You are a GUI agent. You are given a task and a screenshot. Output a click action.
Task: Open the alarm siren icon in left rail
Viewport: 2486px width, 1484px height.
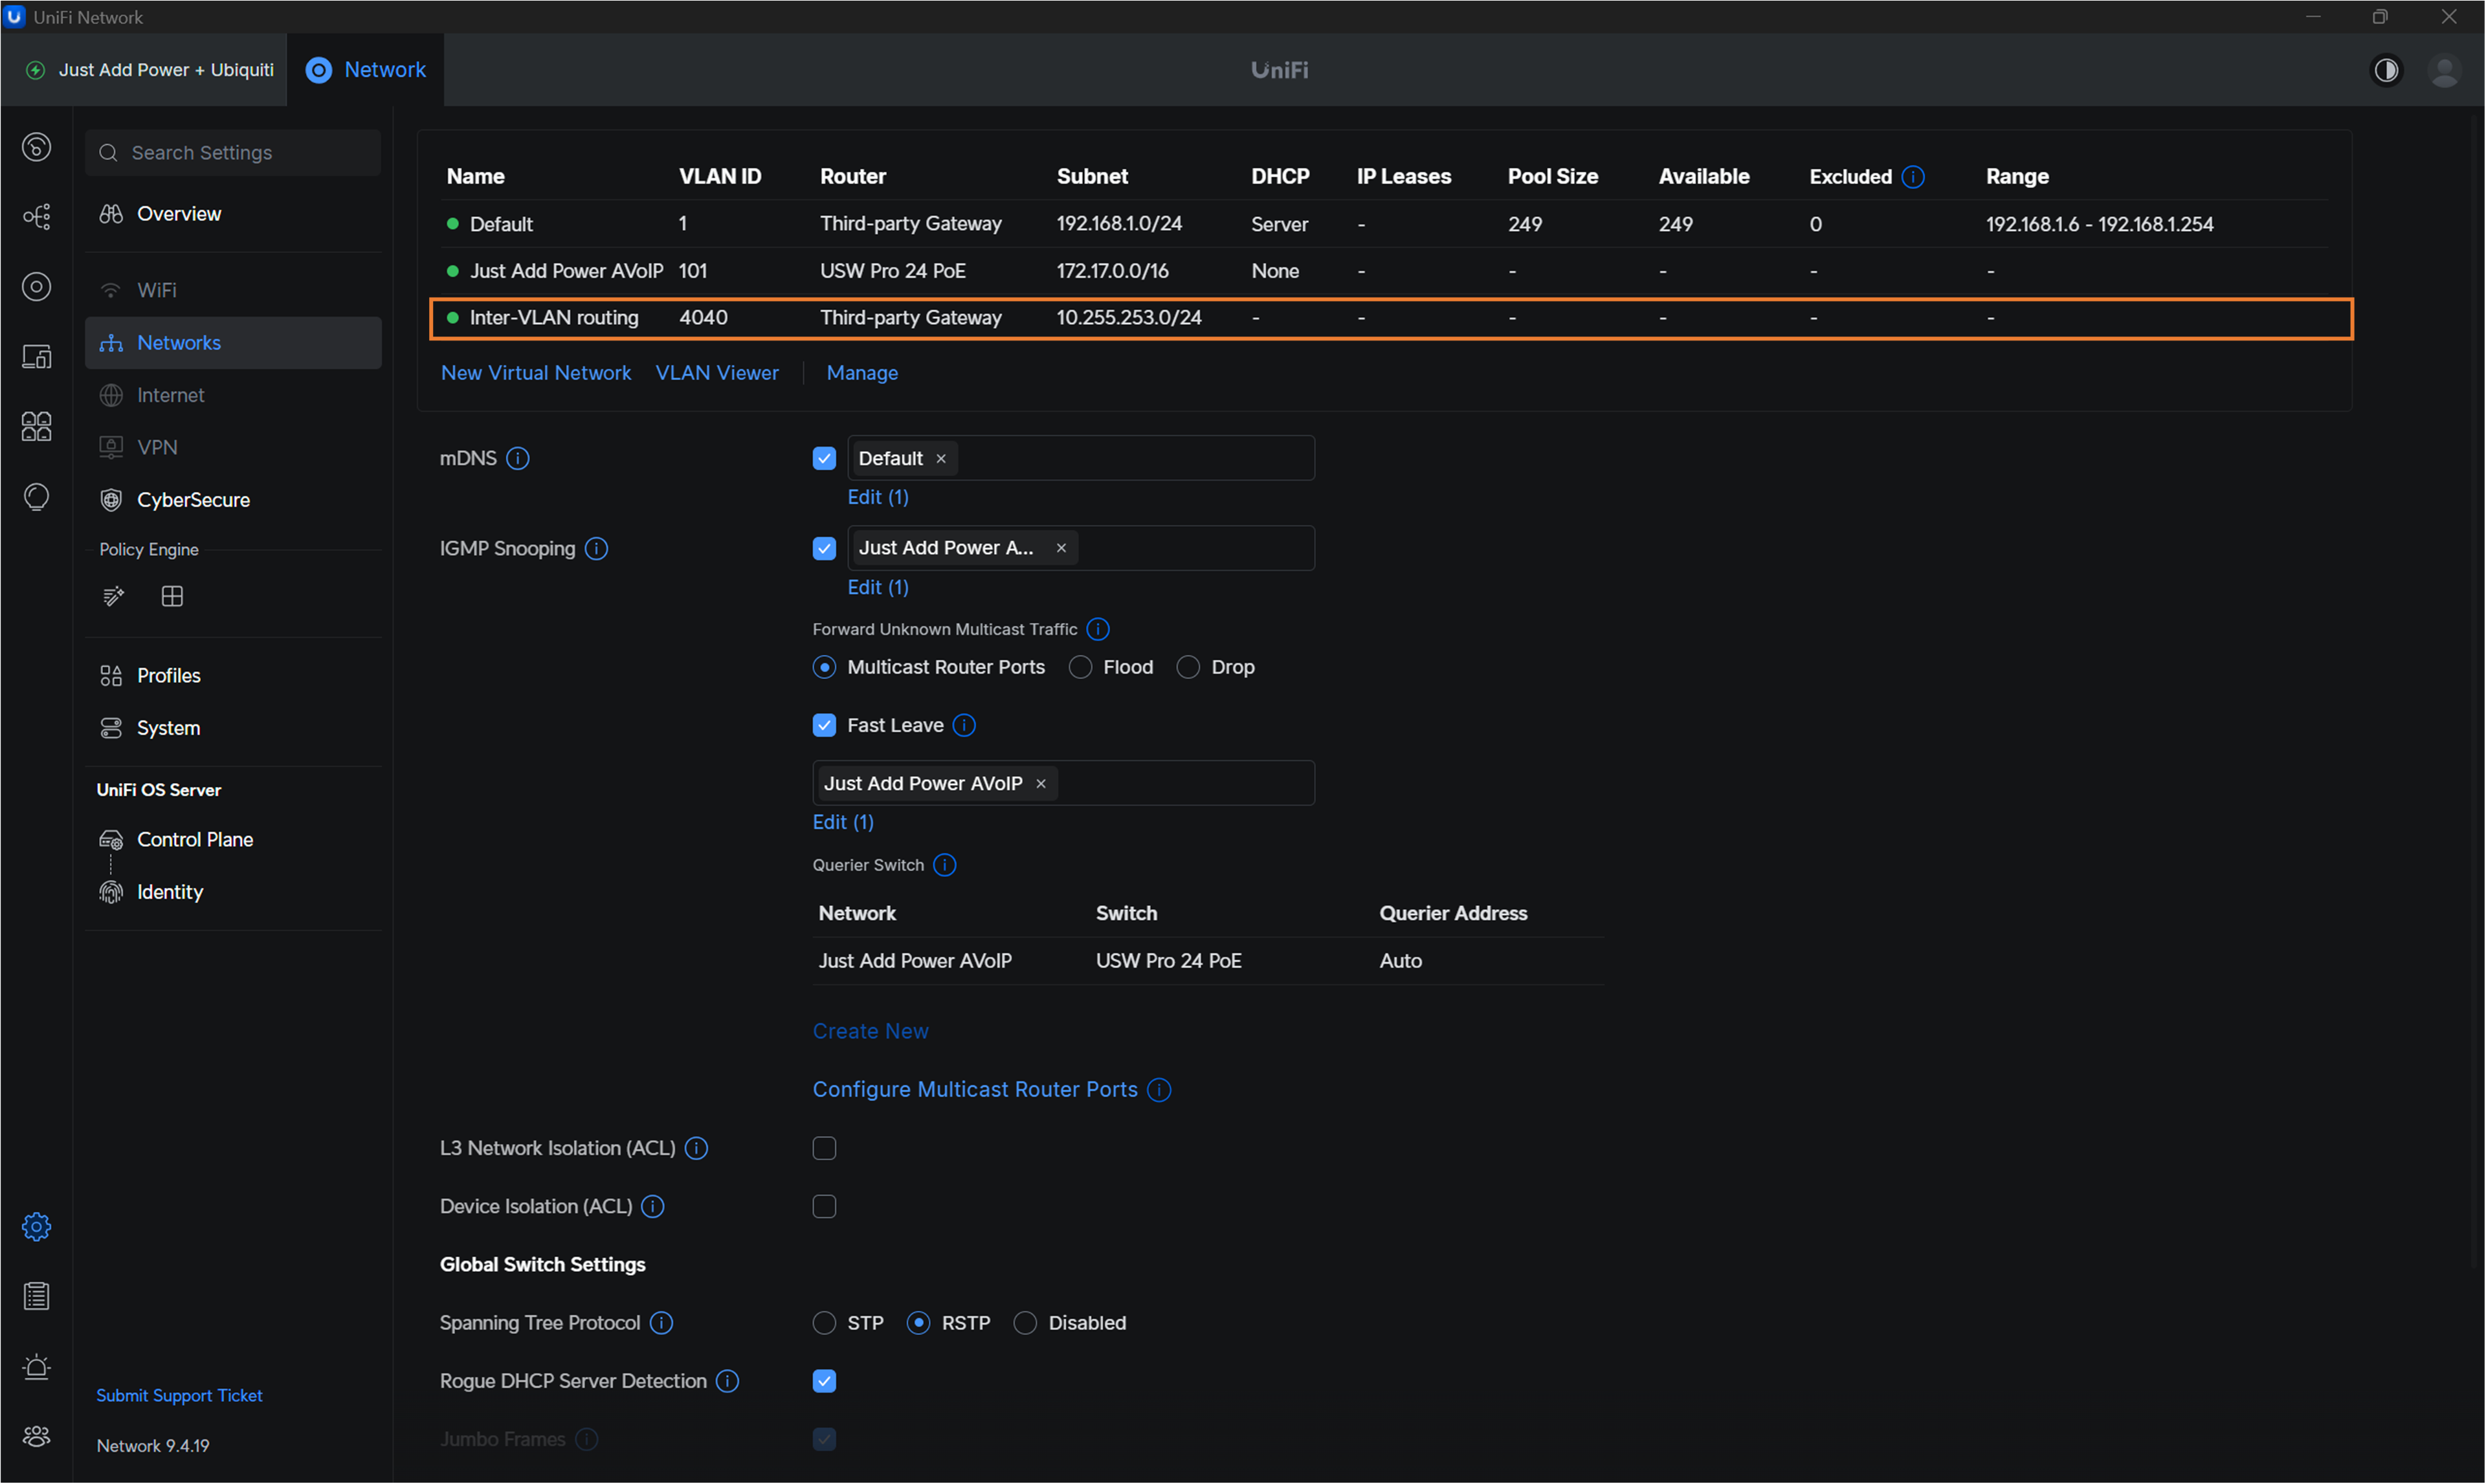[x=37, y=1366]
